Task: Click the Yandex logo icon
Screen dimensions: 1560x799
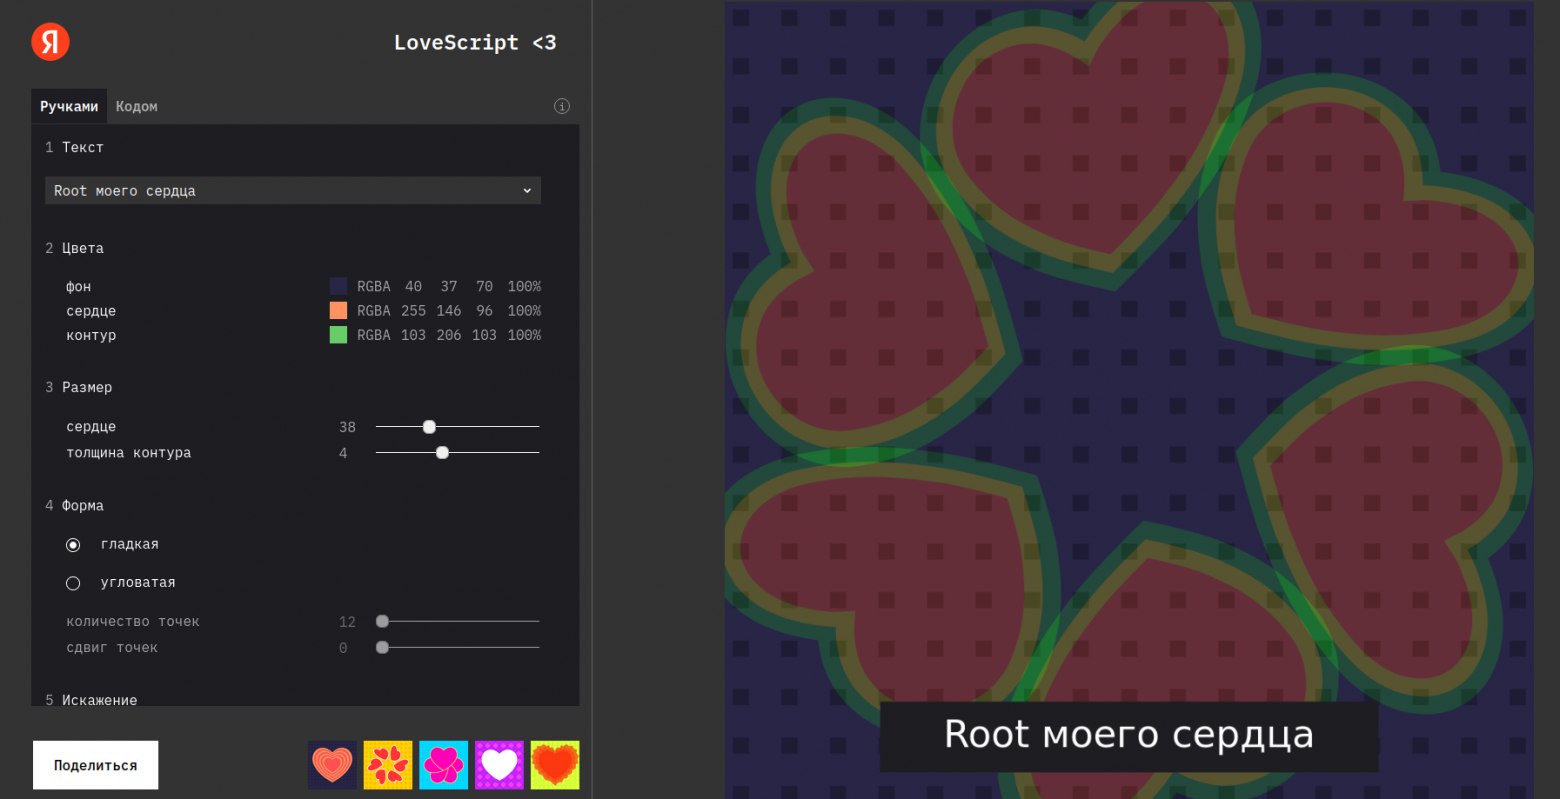Action: [x=50, y=42]
